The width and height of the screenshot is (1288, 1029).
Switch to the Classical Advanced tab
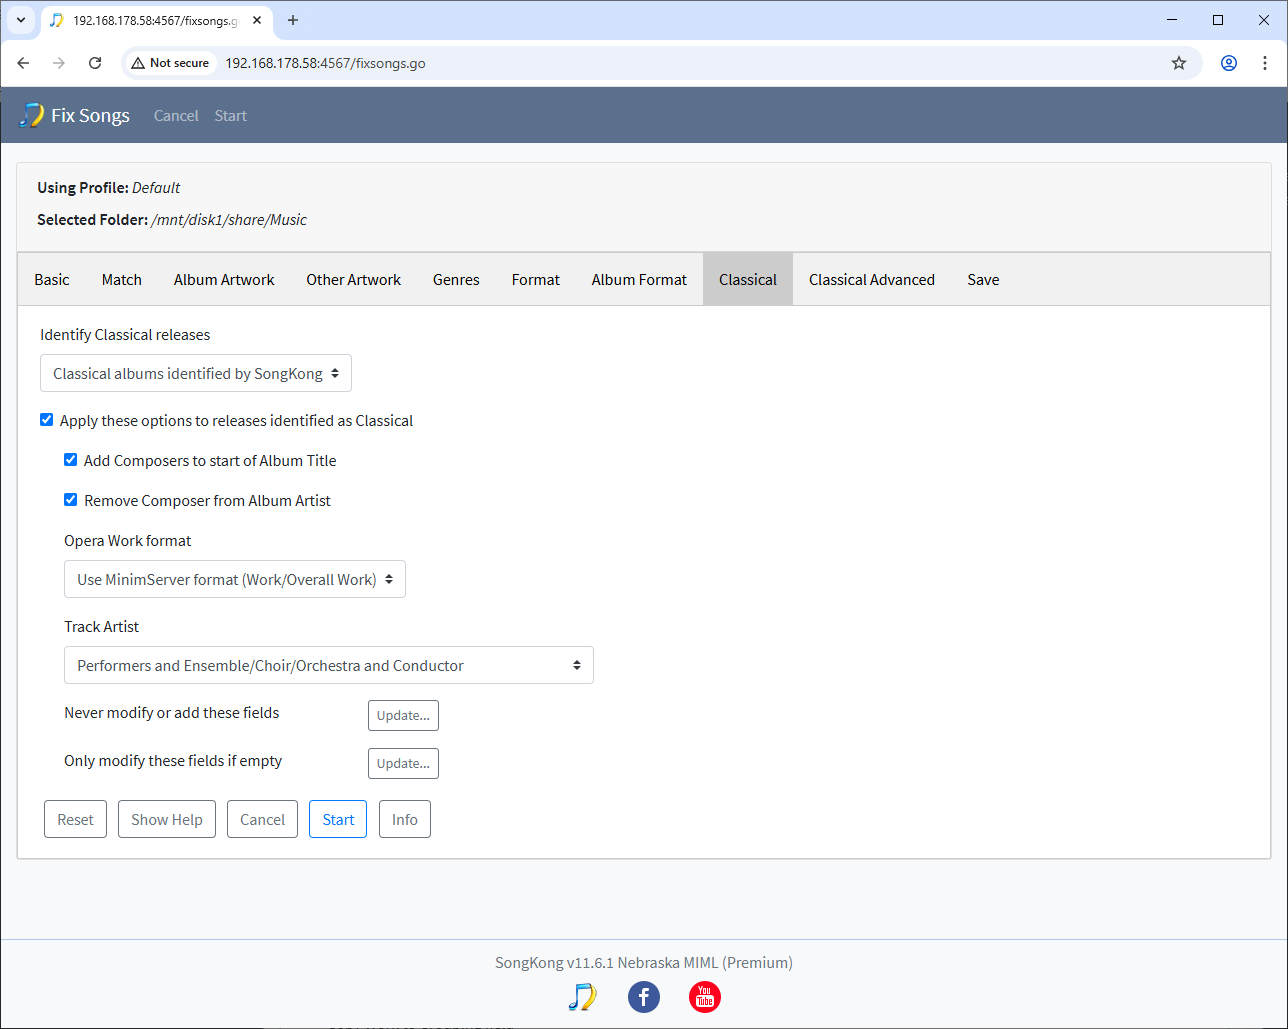872,280
